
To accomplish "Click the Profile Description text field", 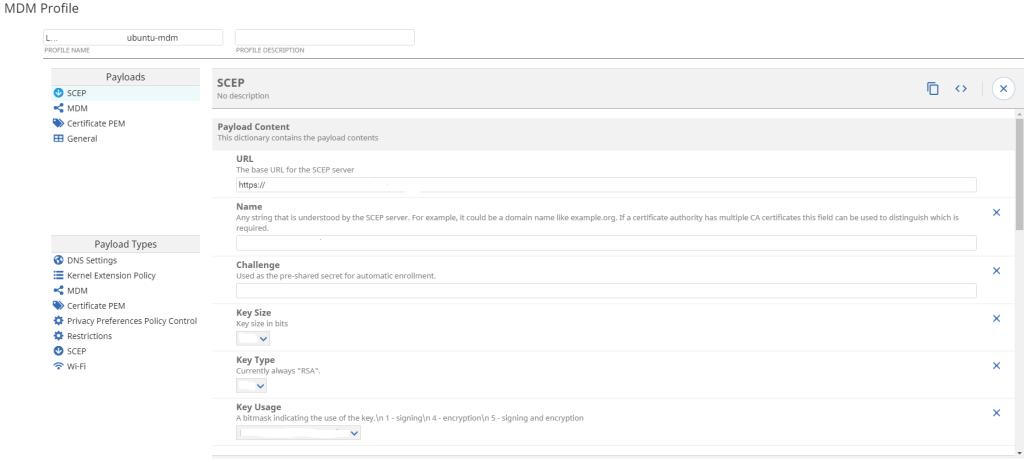I will [x=324, y=37].
